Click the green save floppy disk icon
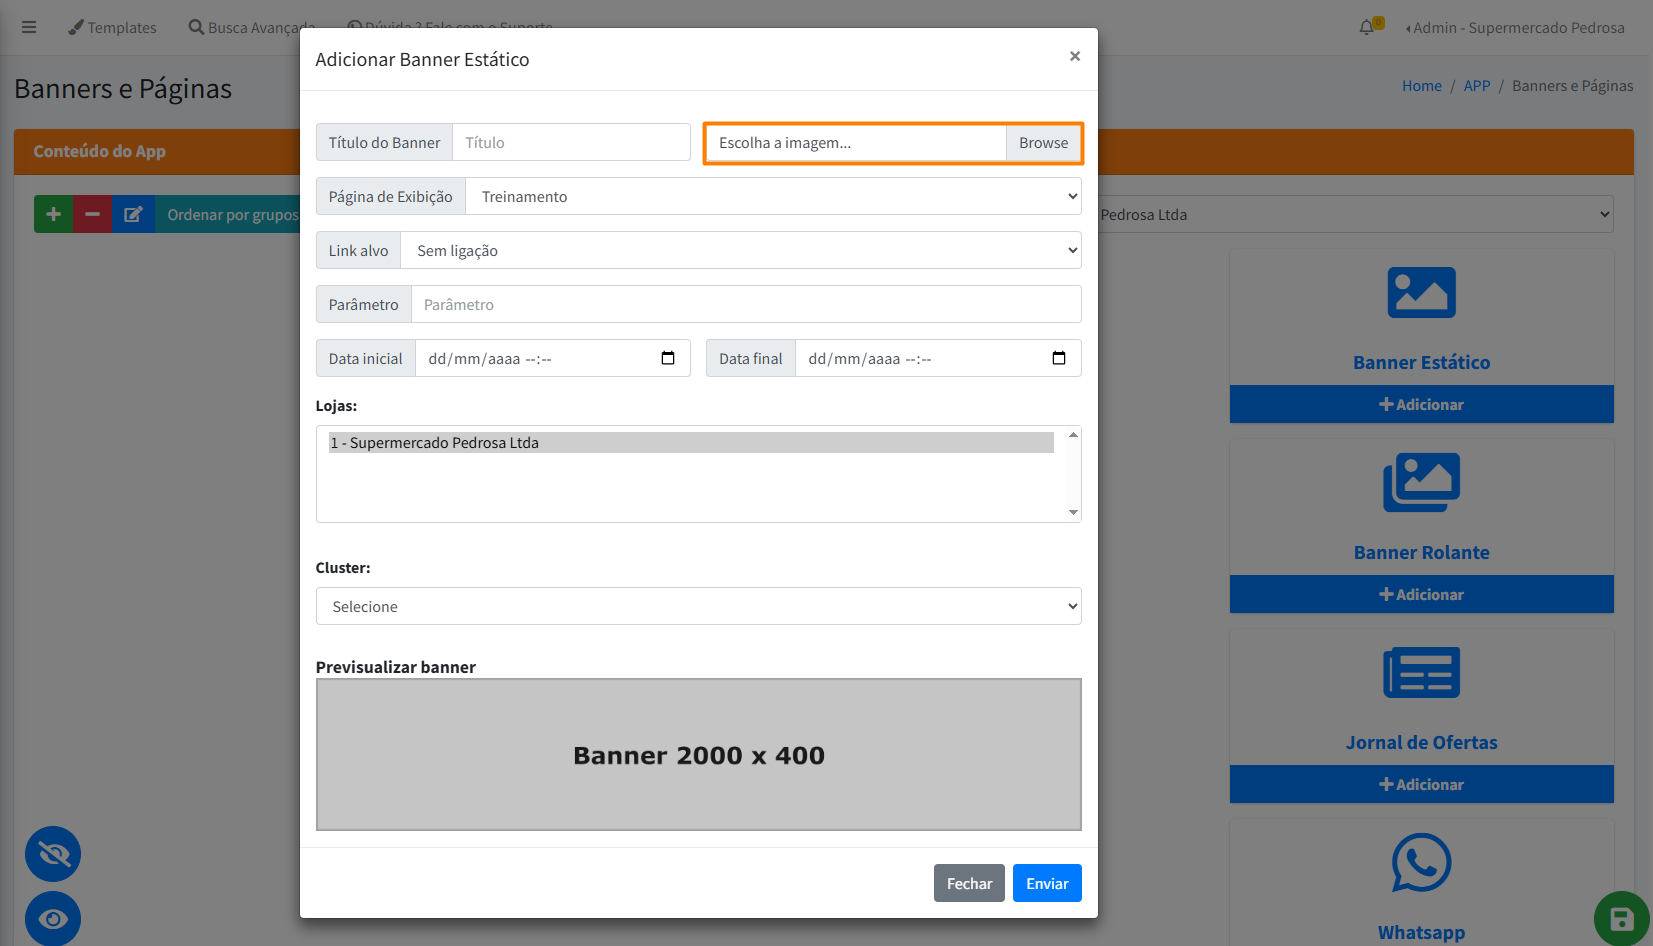 click(1621, 918)
